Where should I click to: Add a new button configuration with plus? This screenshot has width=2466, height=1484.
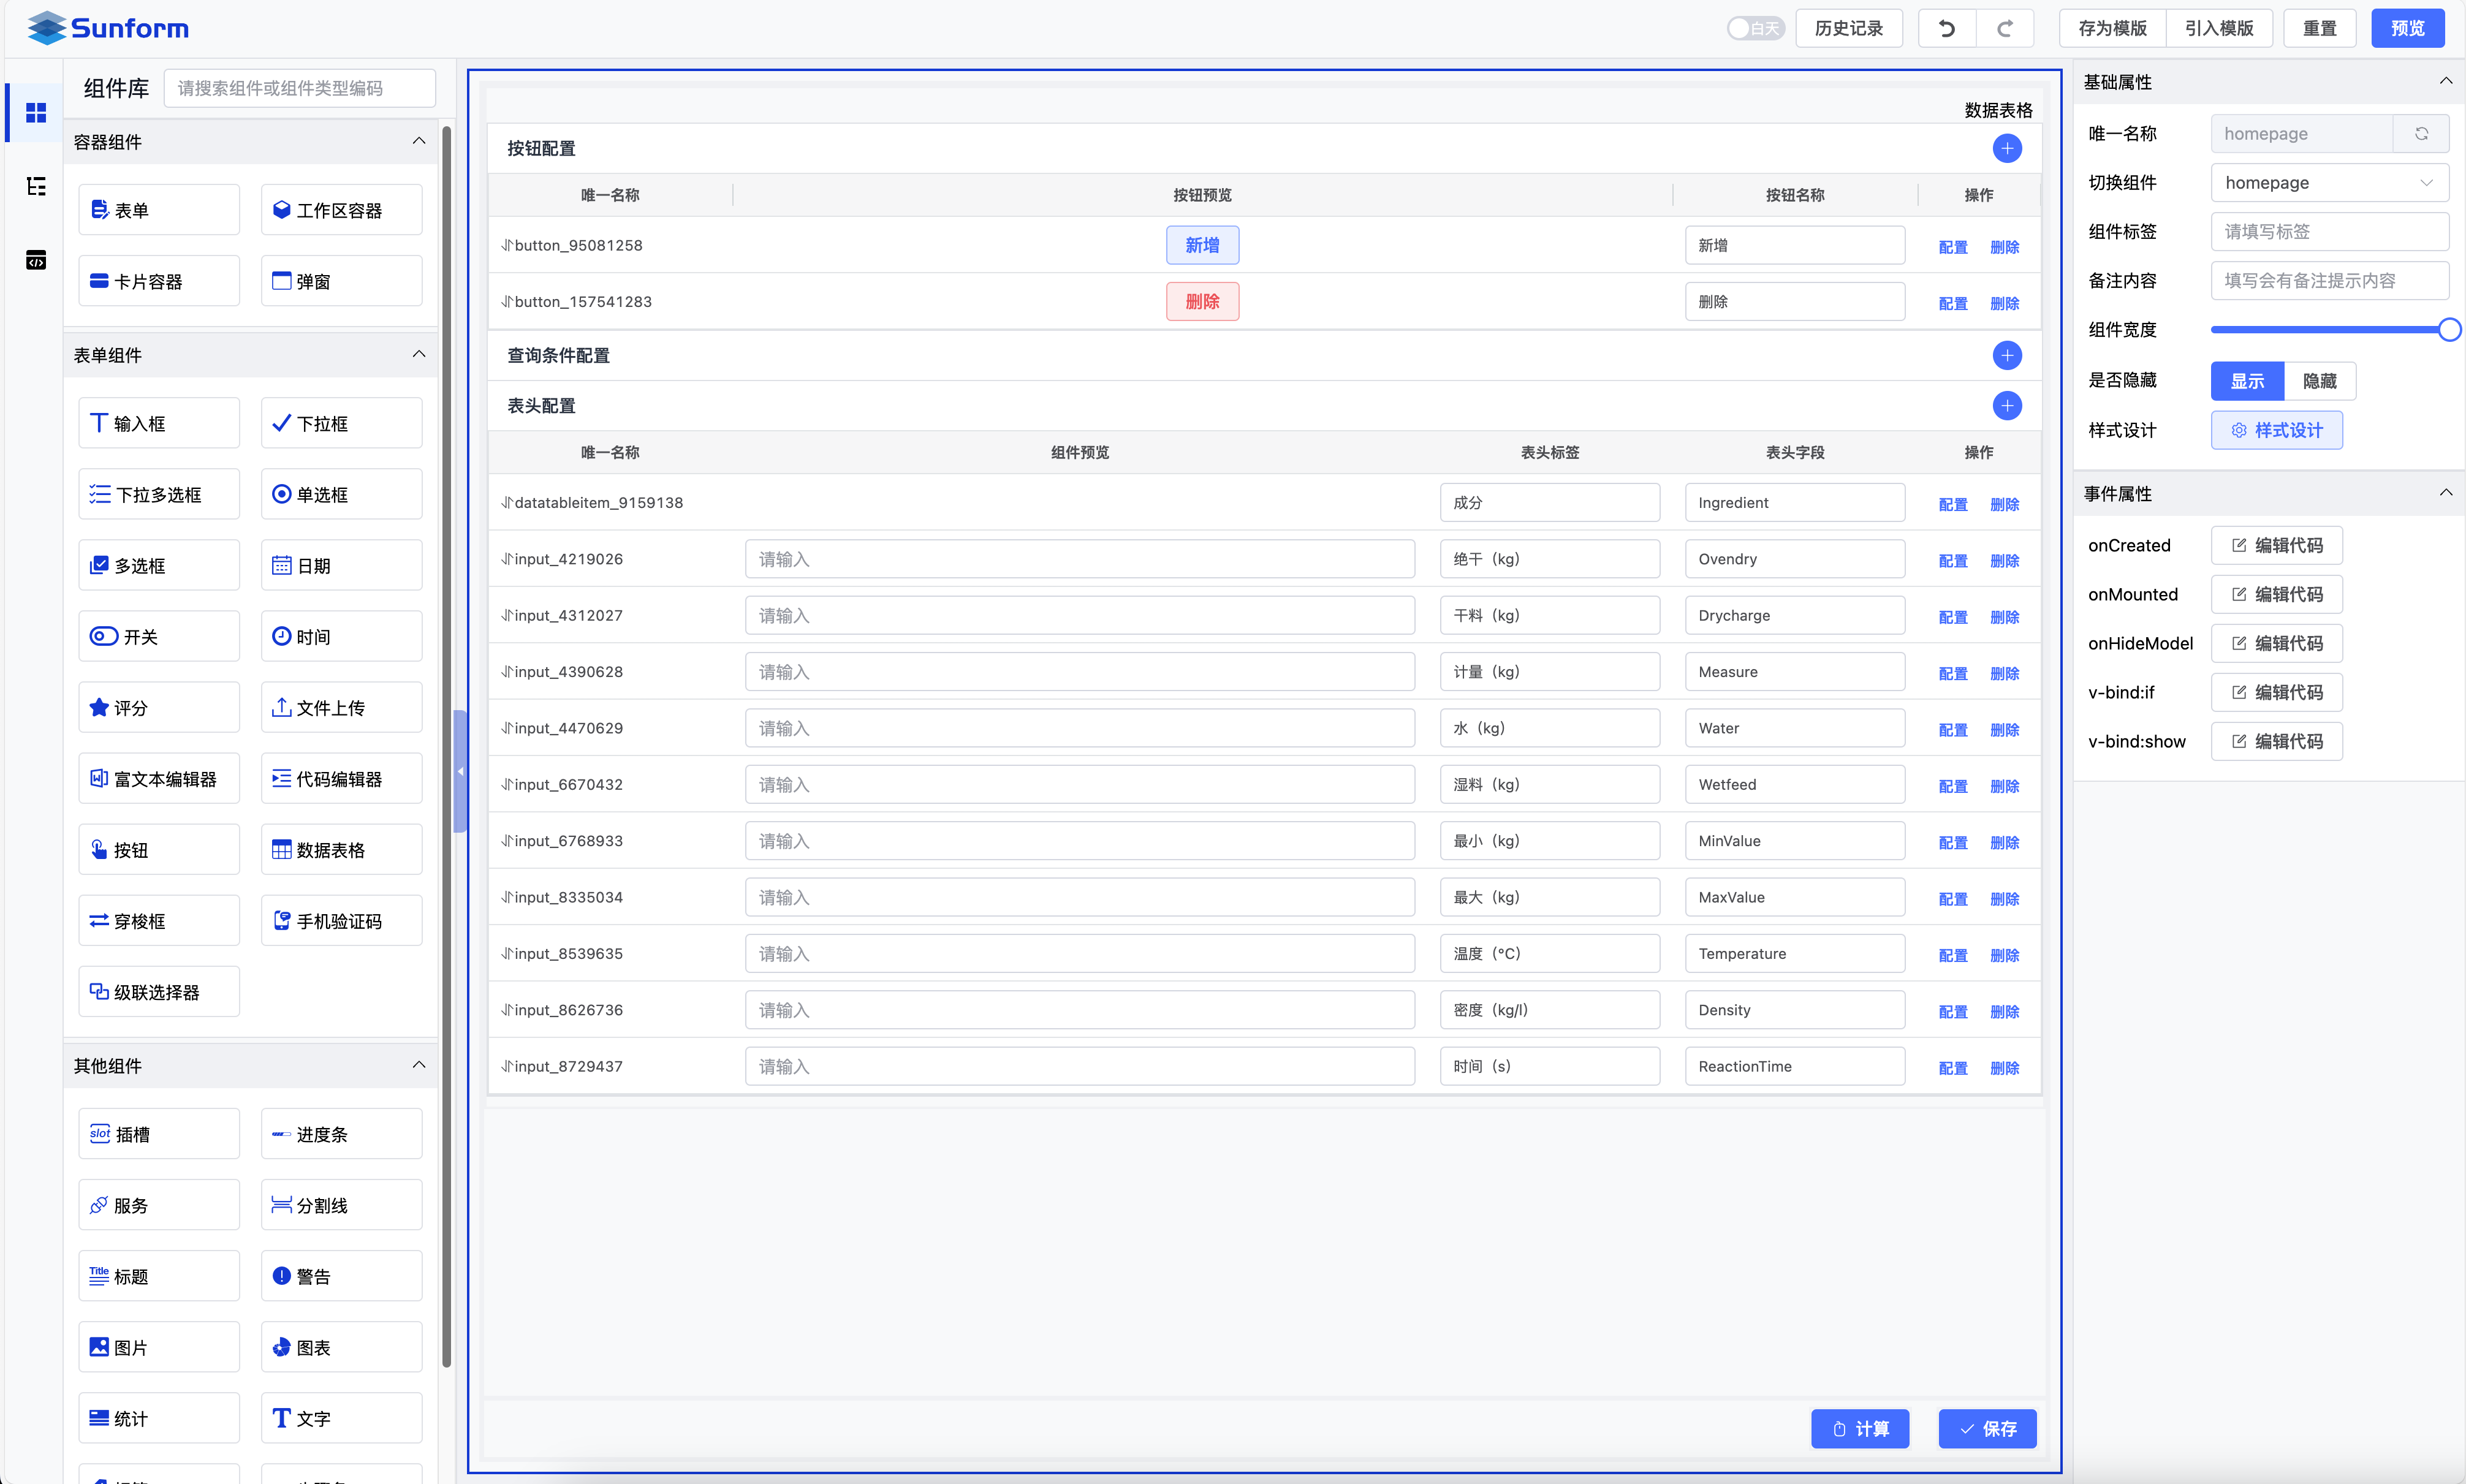point(2006,148)
